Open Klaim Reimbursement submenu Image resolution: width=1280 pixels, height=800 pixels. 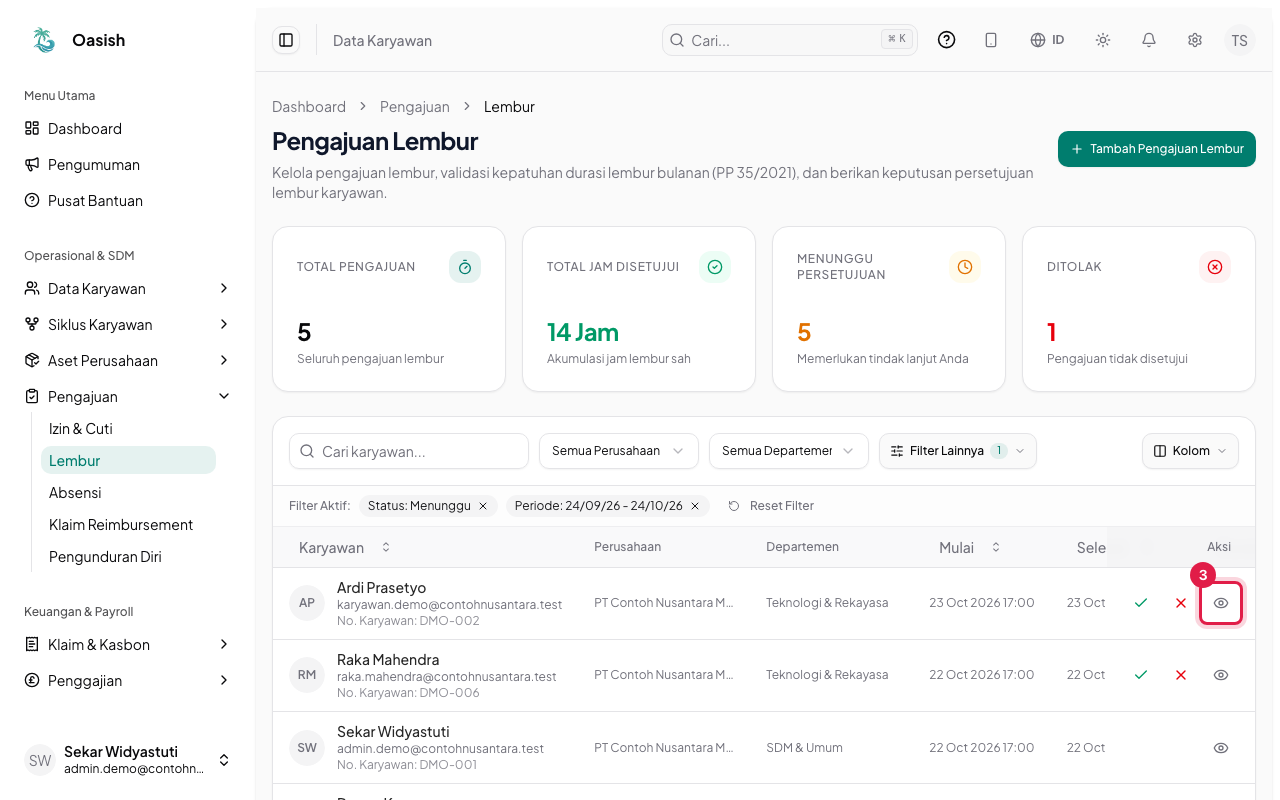click(x=128, y=525)
